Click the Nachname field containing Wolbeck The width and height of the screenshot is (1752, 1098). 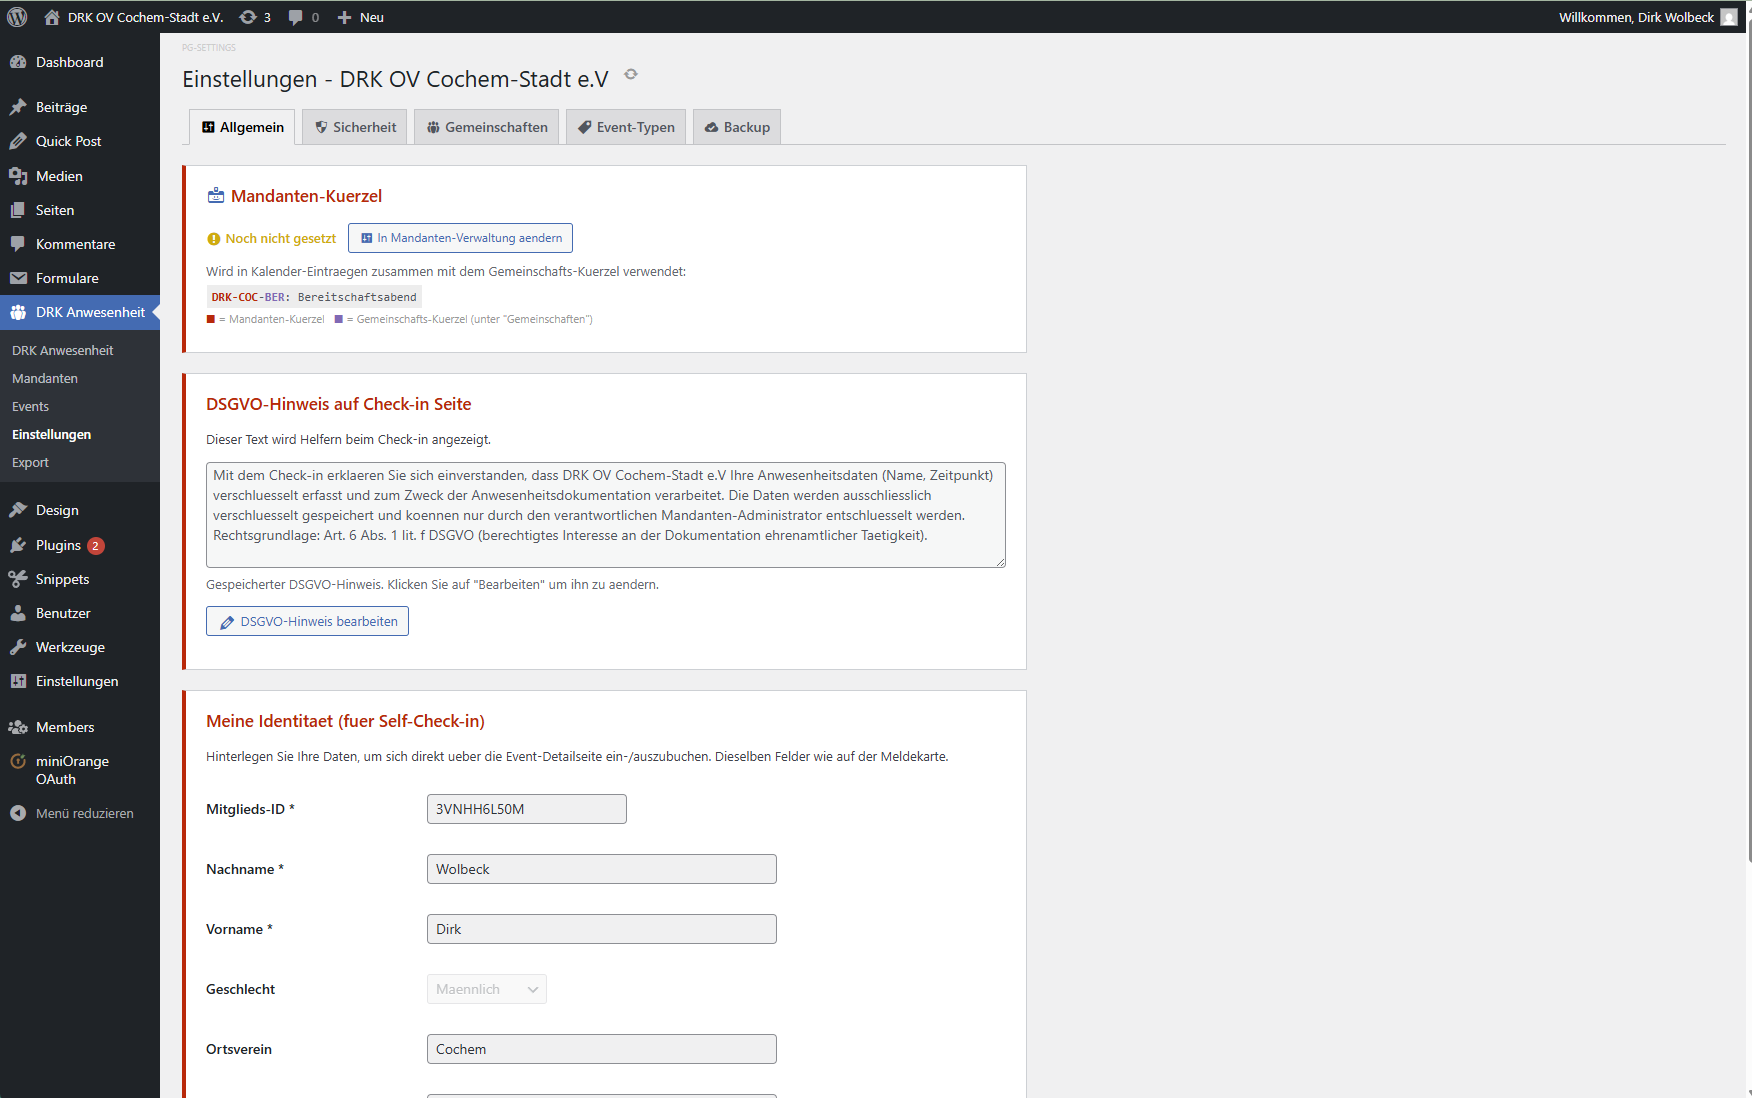click(602, 869)
